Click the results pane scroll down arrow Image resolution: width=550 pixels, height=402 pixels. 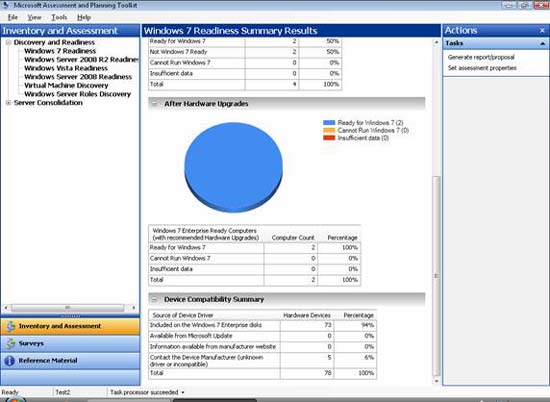point(436,381)
